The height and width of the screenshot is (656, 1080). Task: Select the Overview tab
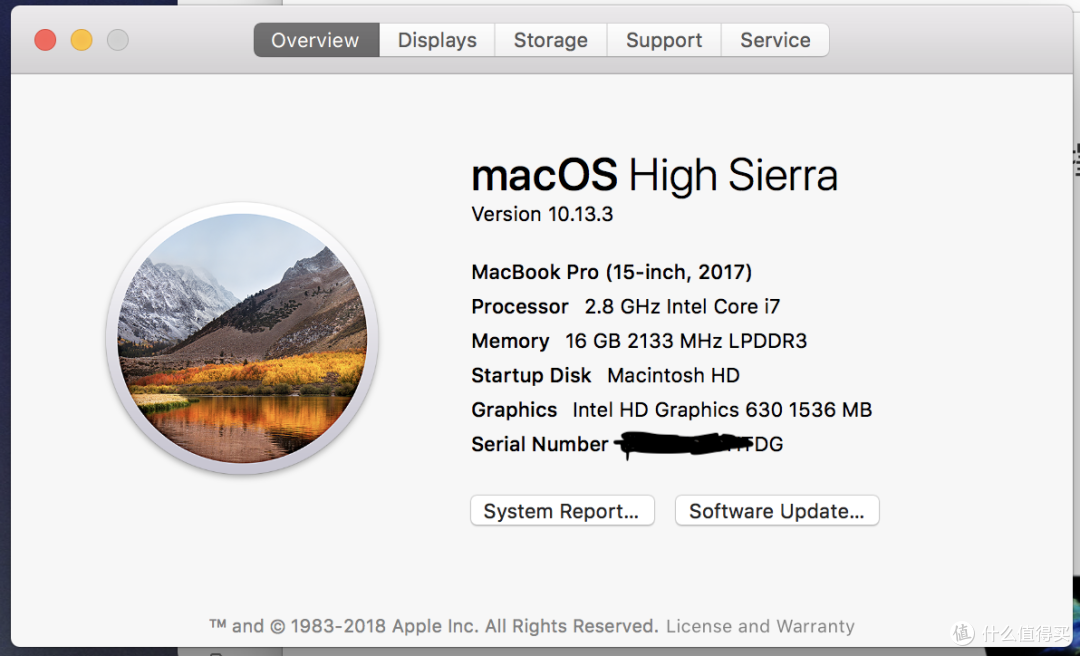pos(316,40)
